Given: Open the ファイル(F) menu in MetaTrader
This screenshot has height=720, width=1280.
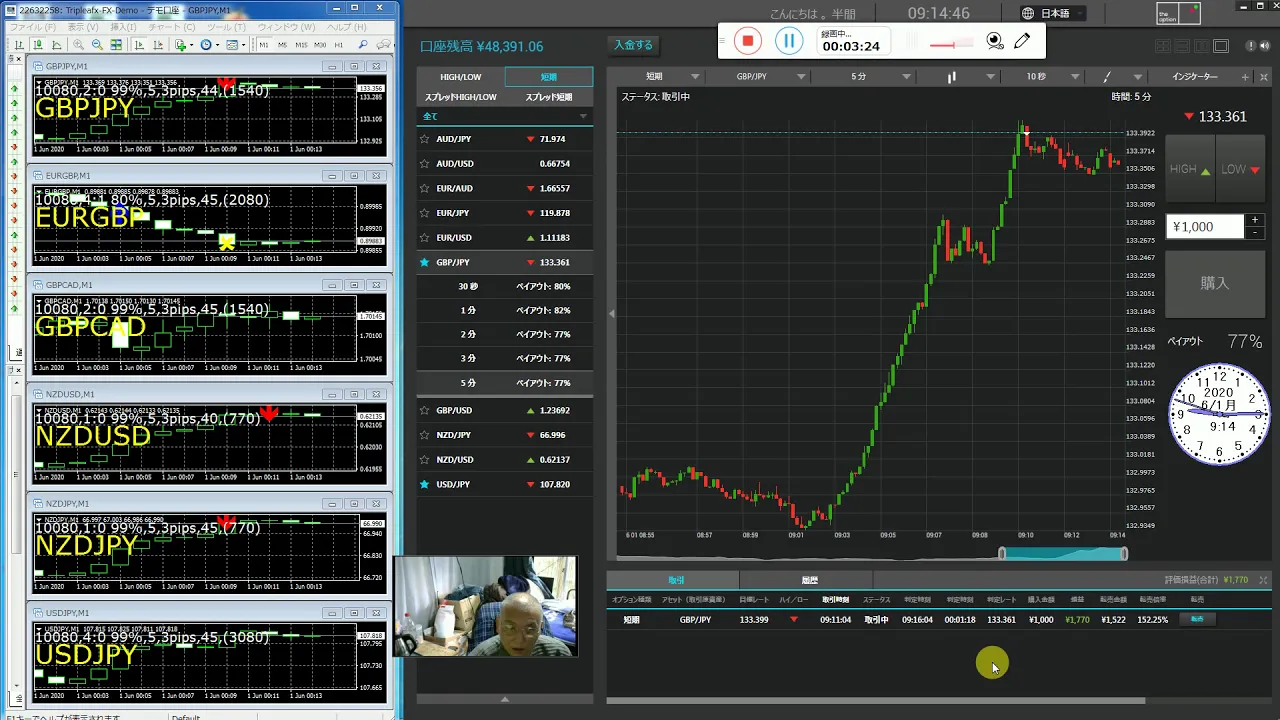Looking at the screenshot, I should [x=33, y=27].
